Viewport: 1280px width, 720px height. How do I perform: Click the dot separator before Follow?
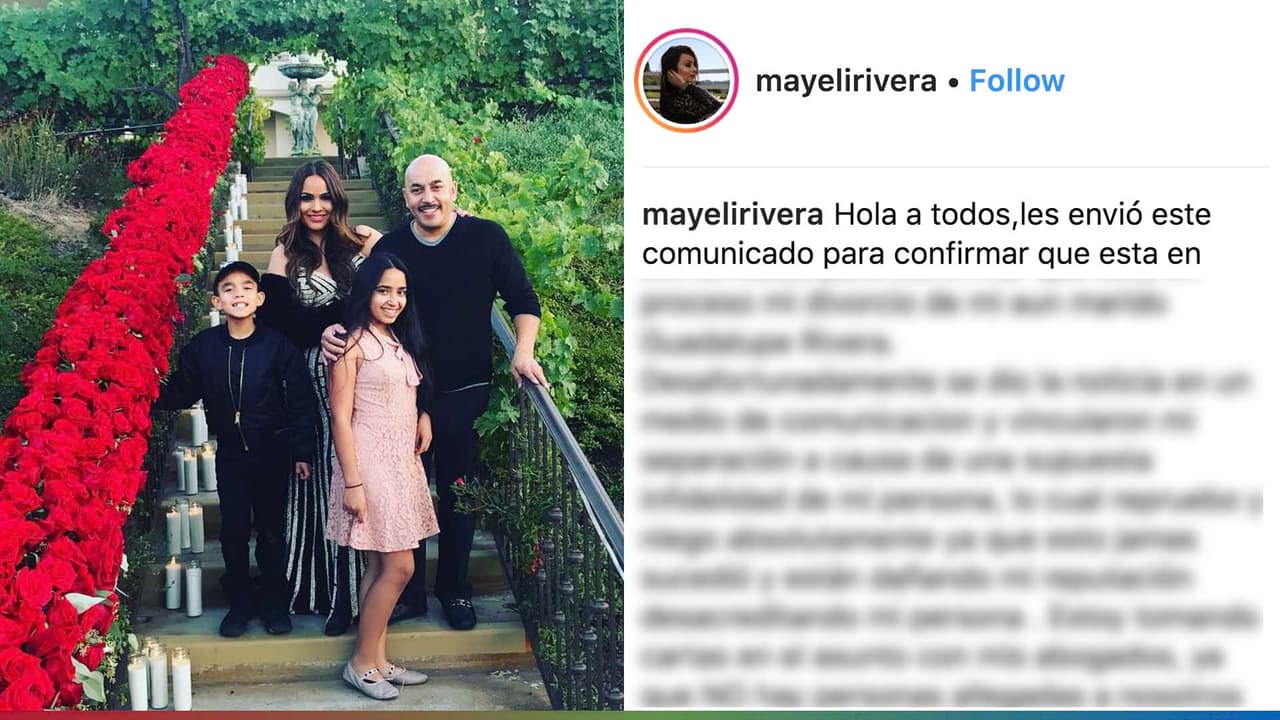953,82
